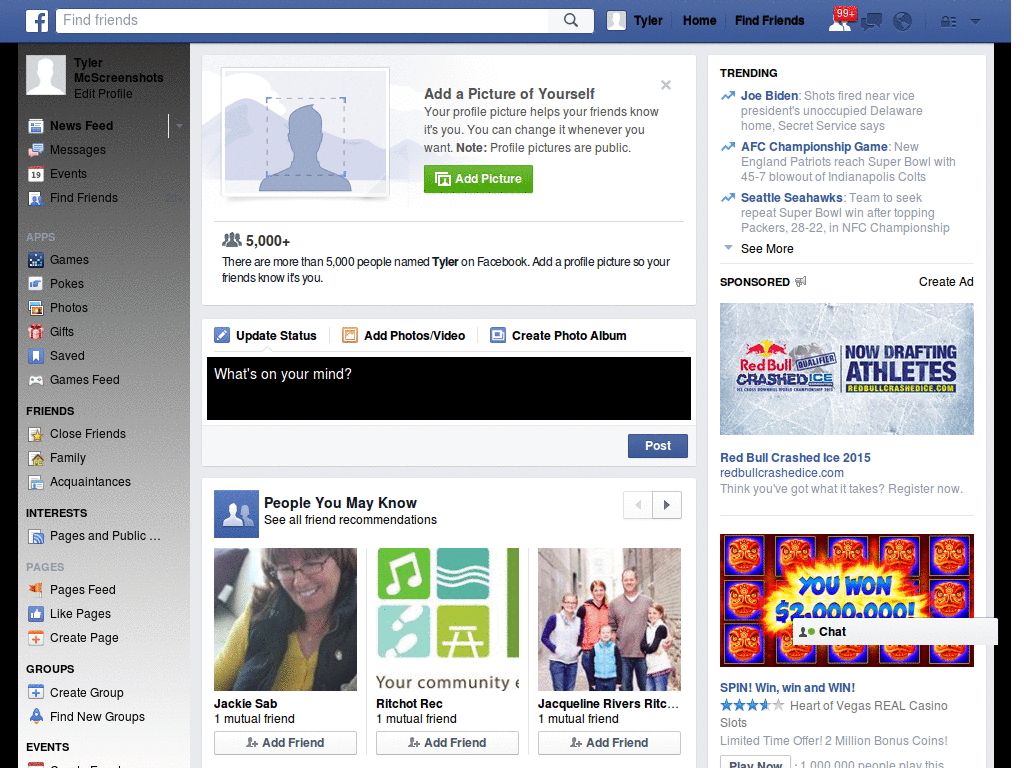
Task: Click the What's on your mind box
Action: [449, 389]
